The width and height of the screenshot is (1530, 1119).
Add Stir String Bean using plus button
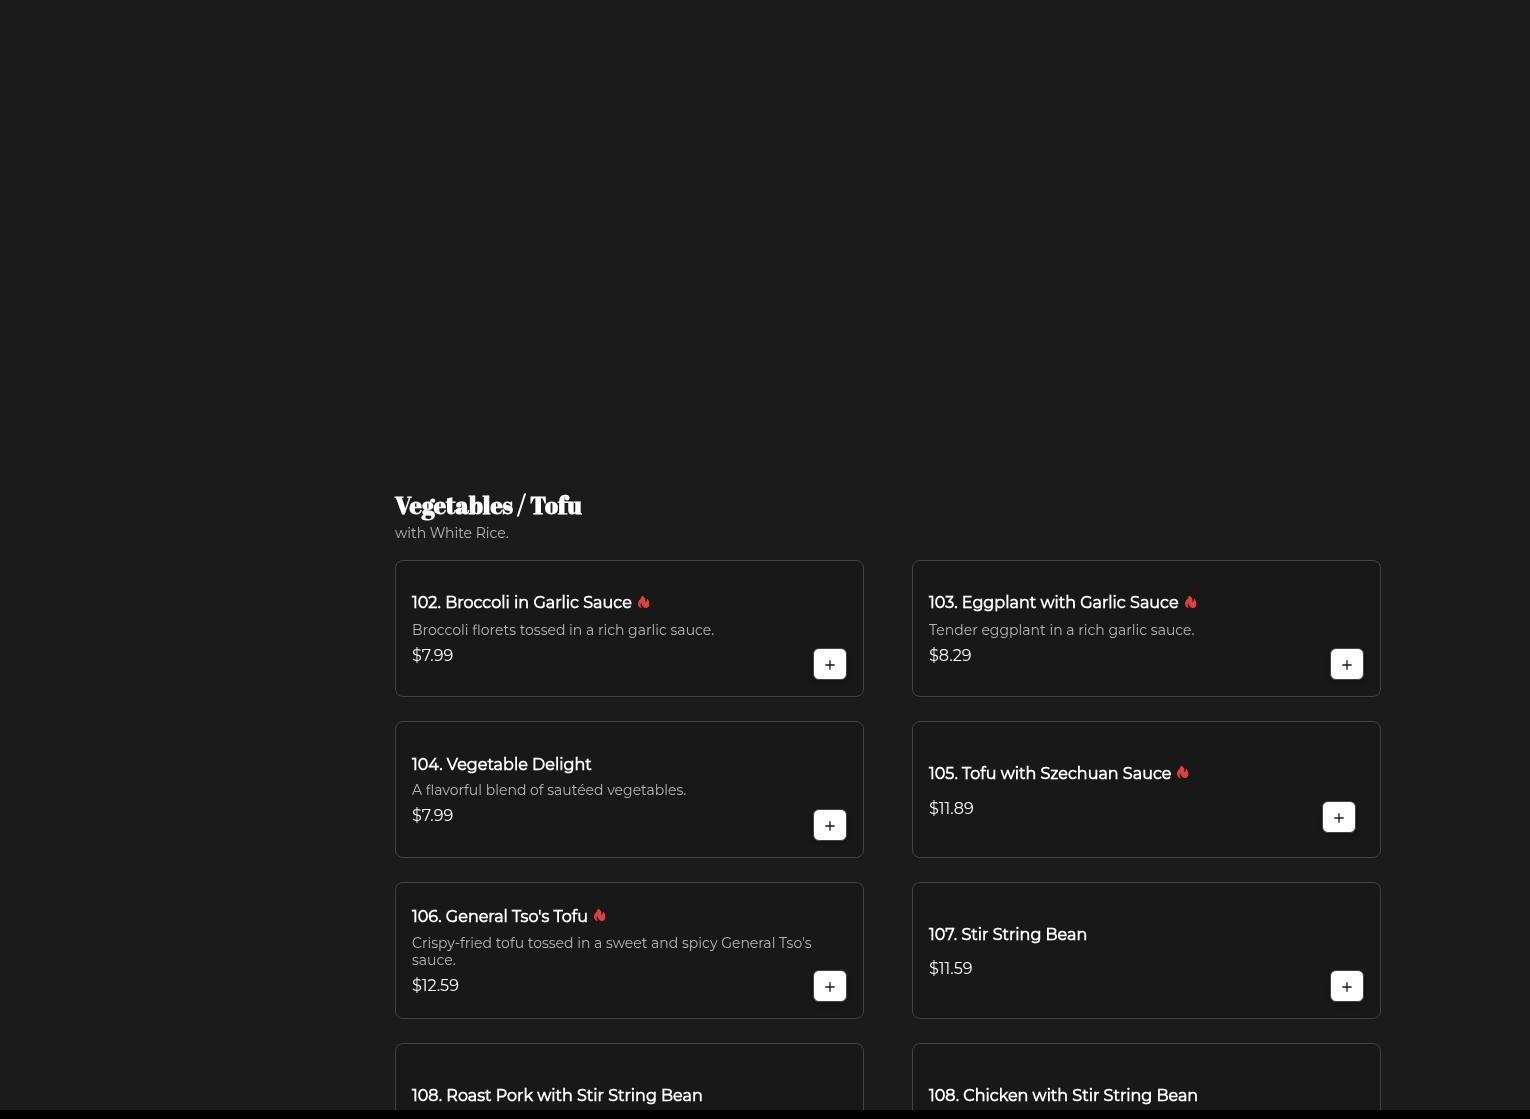[1346, 987]
